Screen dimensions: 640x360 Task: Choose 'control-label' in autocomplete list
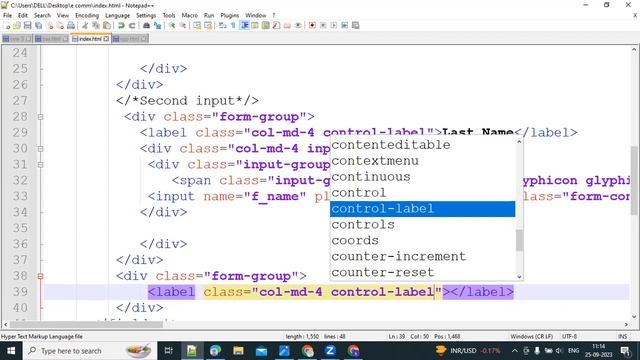pos(422,209)
